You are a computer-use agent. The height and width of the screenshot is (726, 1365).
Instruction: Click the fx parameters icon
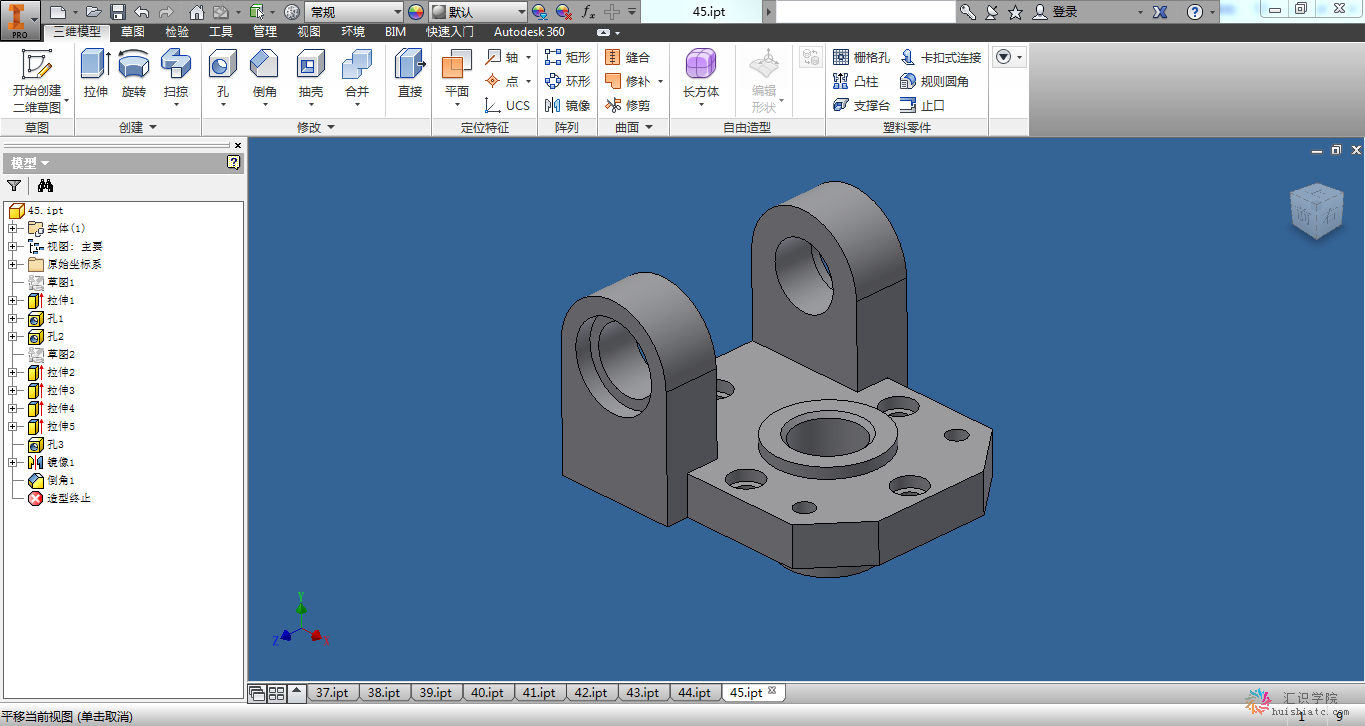click(588, 12)
